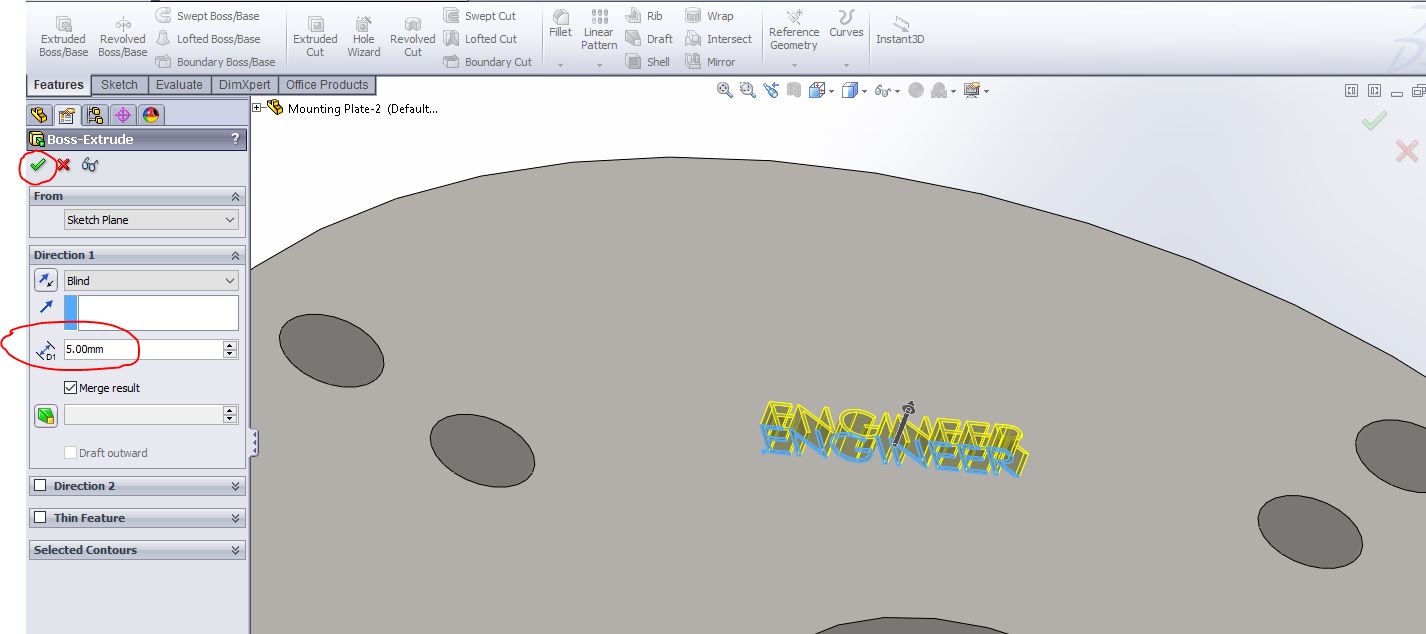Click Previous View icon

(771, 91)
